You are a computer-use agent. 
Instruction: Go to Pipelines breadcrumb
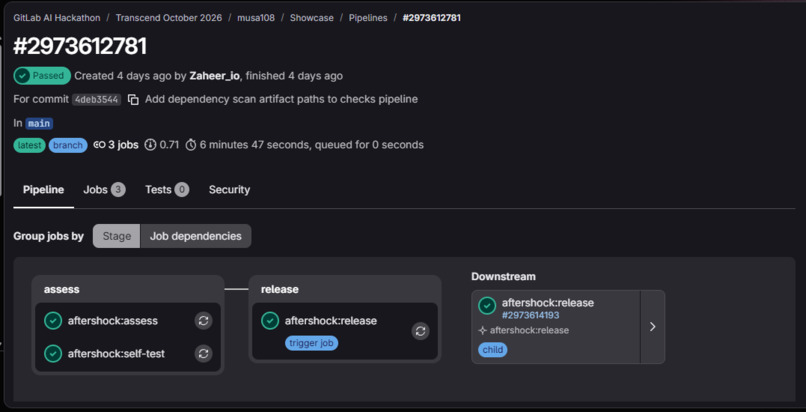pos(368,18)
